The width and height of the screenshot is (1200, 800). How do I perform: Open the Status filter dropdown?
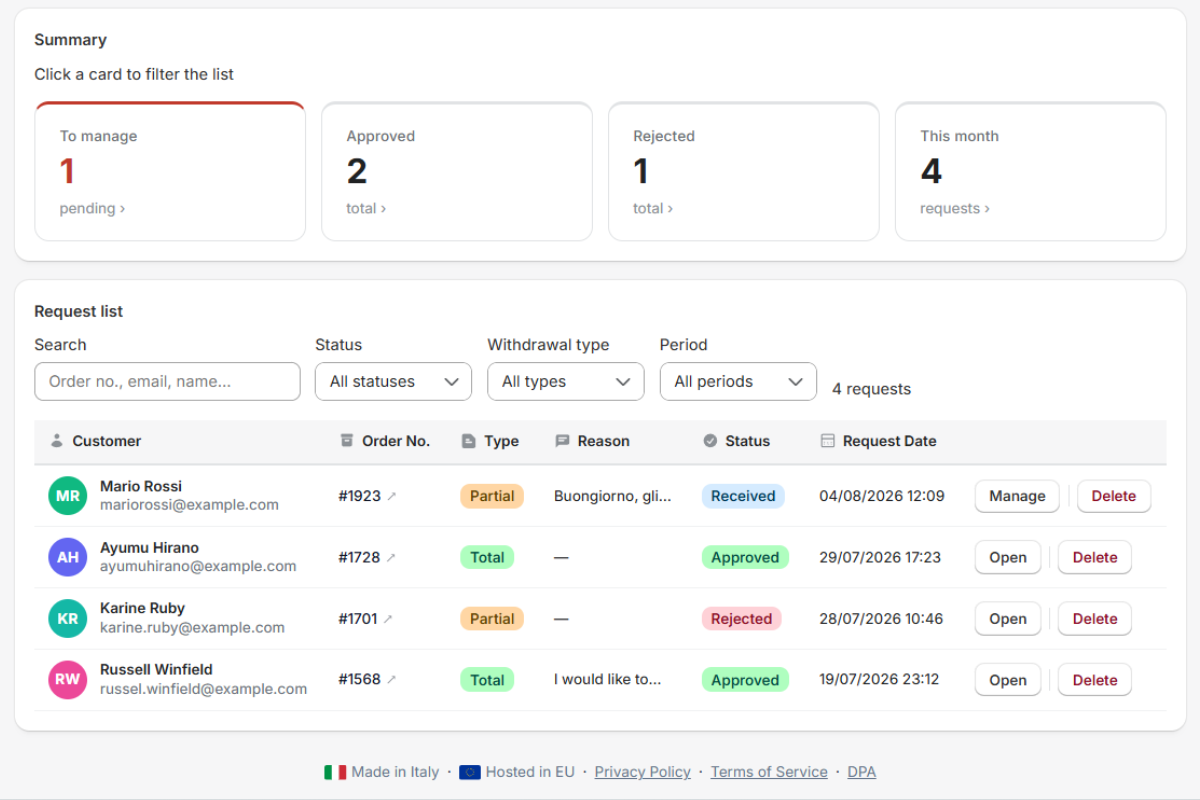coord(393,382)
